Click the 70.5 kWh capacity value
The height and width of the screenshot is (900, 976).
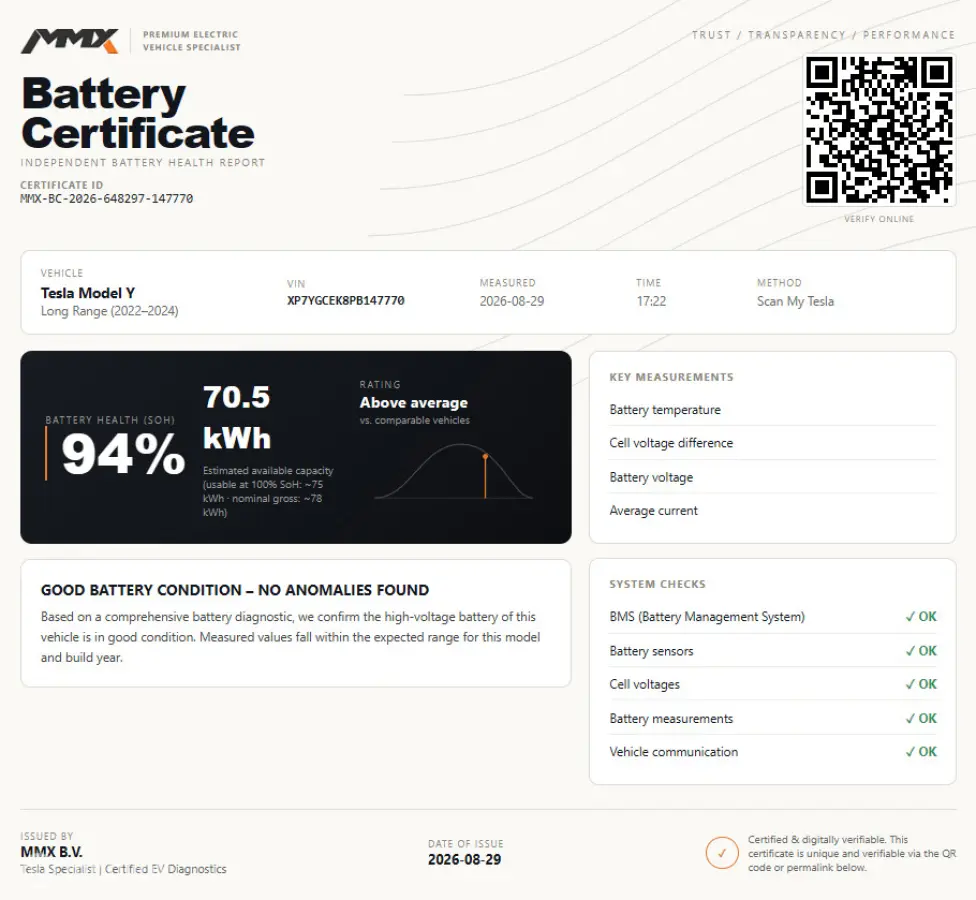tap(237, 417)
